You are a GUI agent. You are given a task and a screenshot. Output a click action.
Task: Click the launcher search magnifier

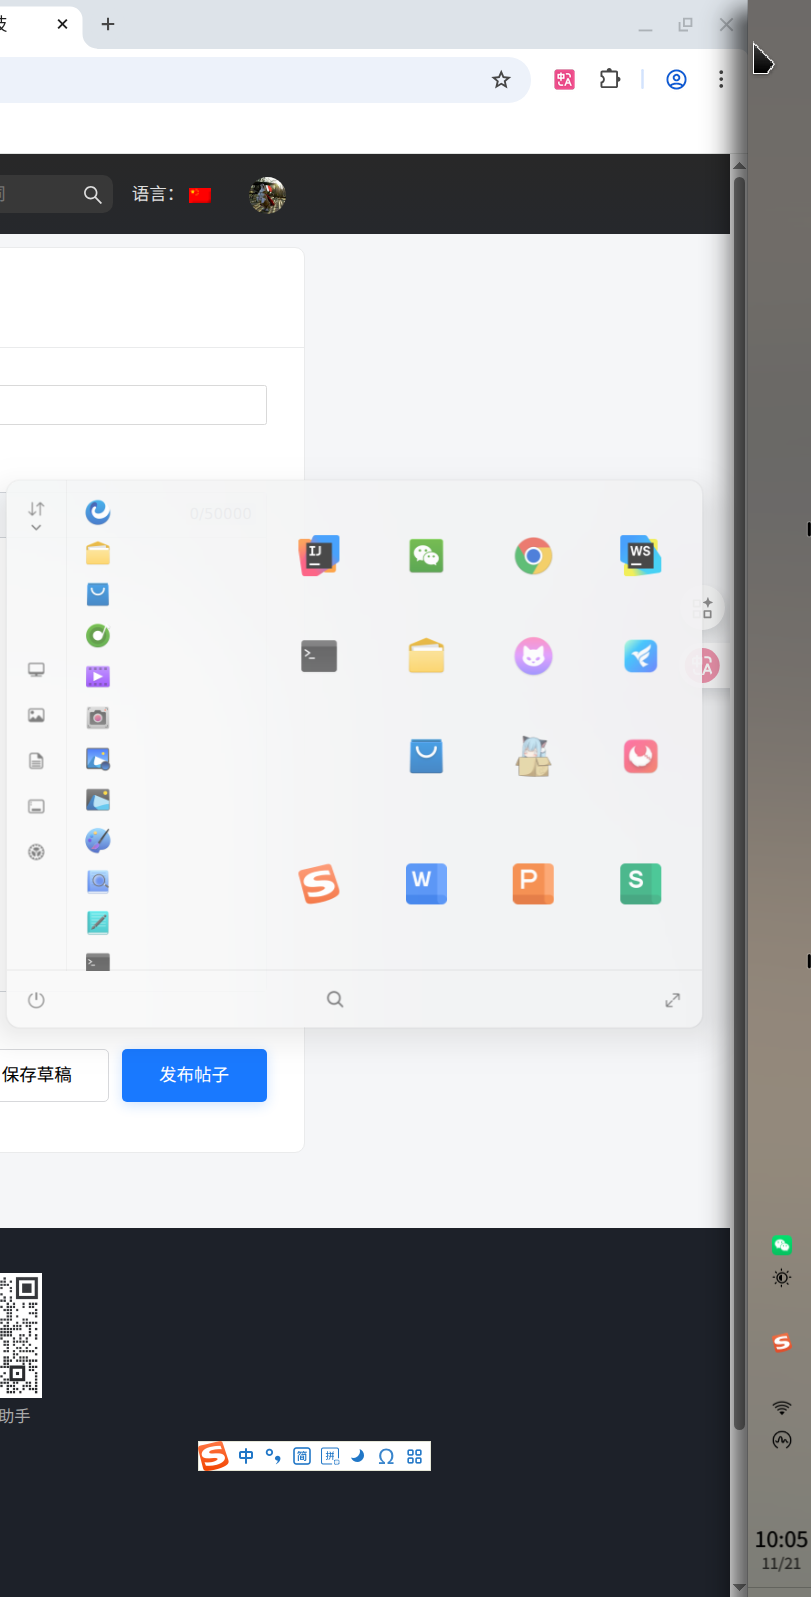tap(335, 999)
